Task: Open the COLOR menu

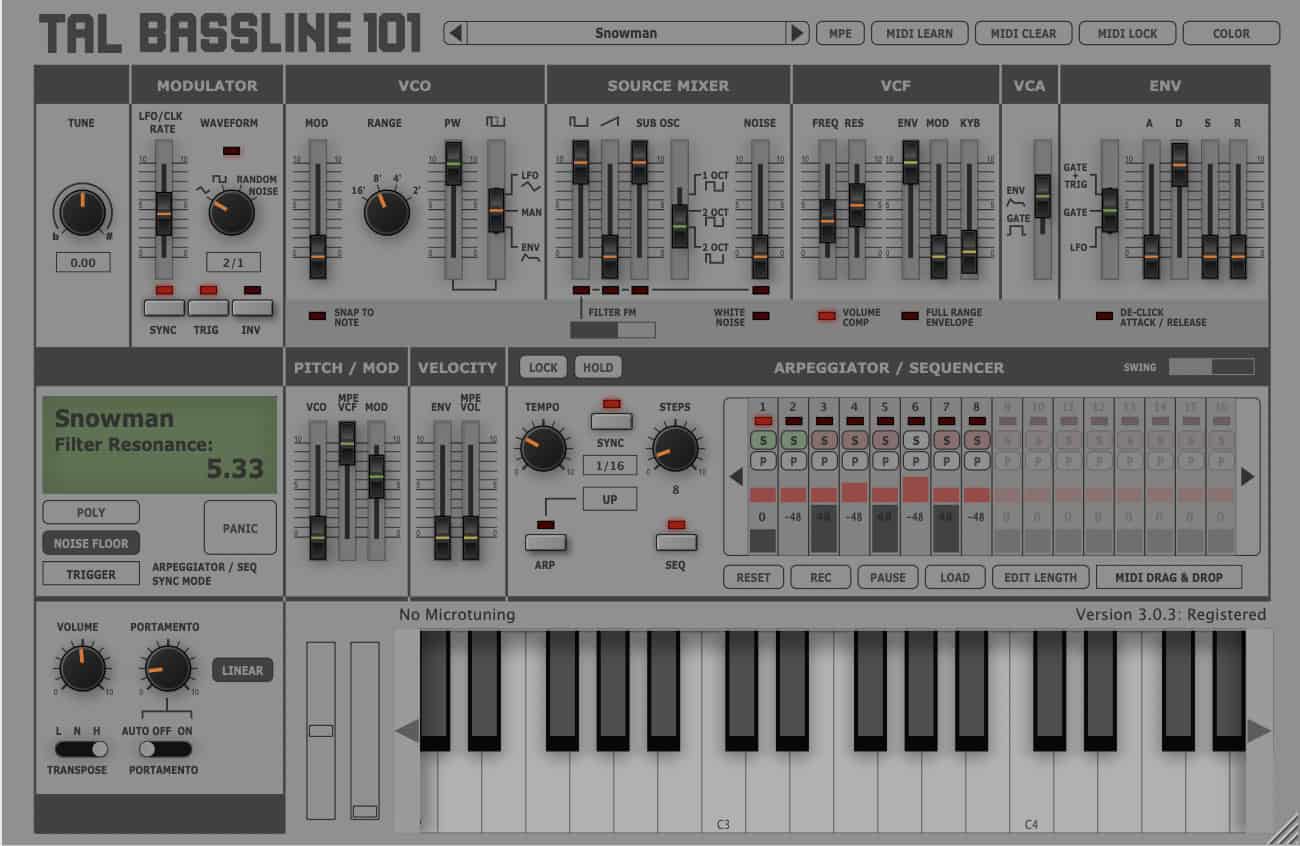Action: click(1231, 33)
